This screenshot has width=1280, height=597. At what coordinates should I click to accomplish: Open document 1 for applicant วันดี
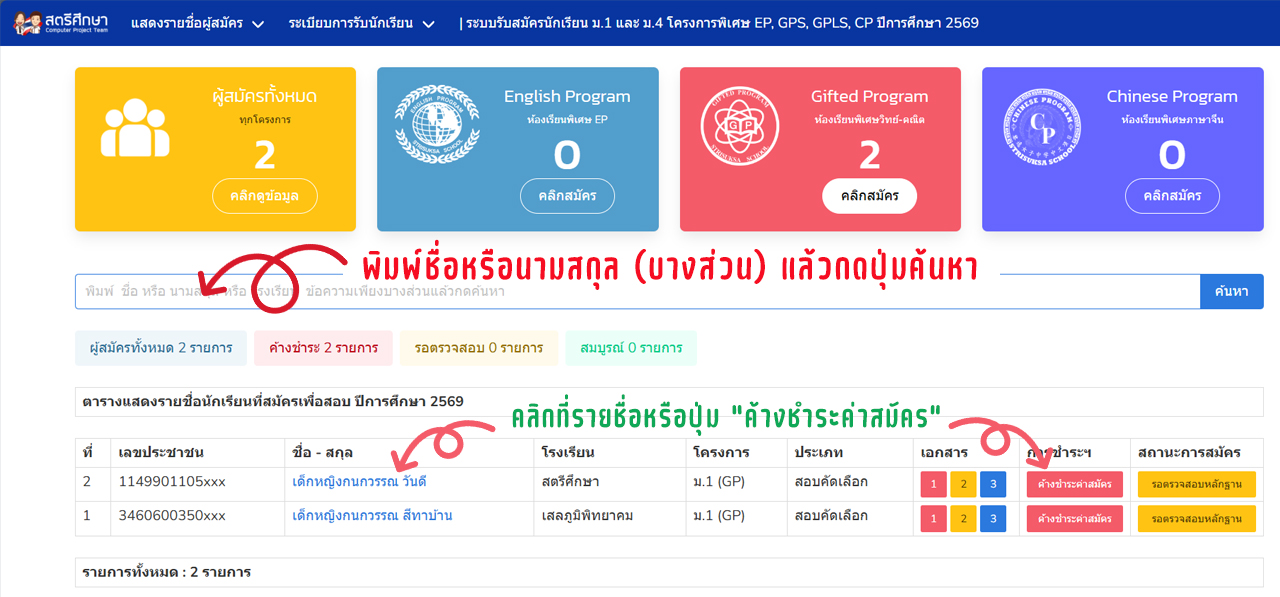pyautogui.click(x=933, y=484)
